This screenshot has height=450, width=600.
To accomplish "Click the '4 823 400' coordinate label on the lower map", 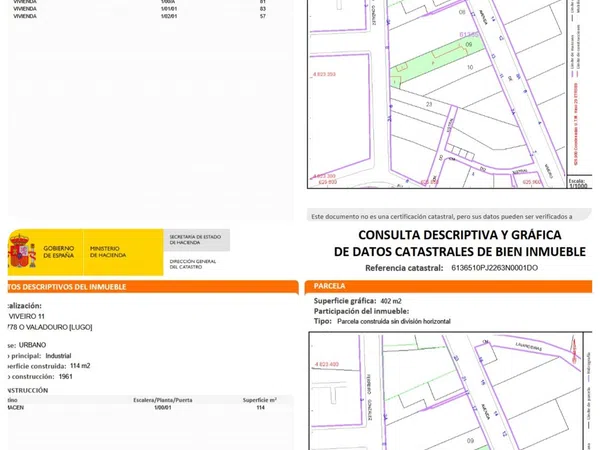I will 326,364.
